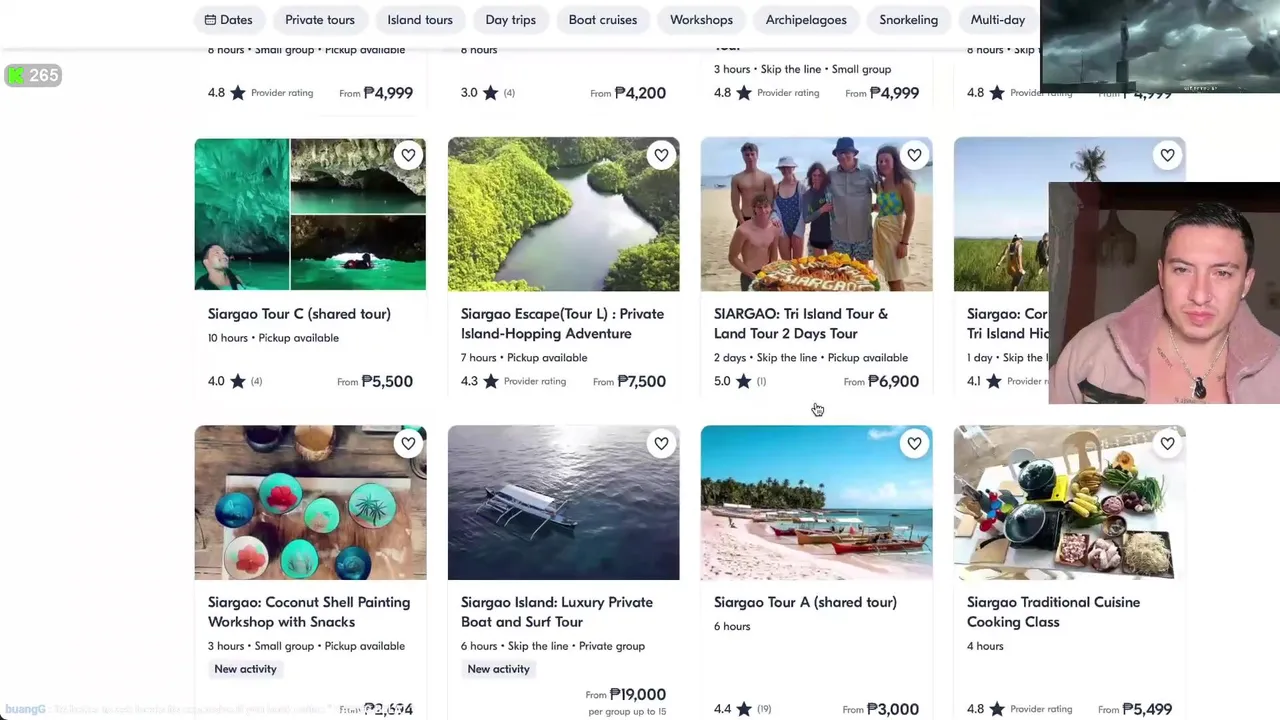This screenshot has height=720, width=1280.
Task: Select the Island tours filter
Action: coord(420,20)
